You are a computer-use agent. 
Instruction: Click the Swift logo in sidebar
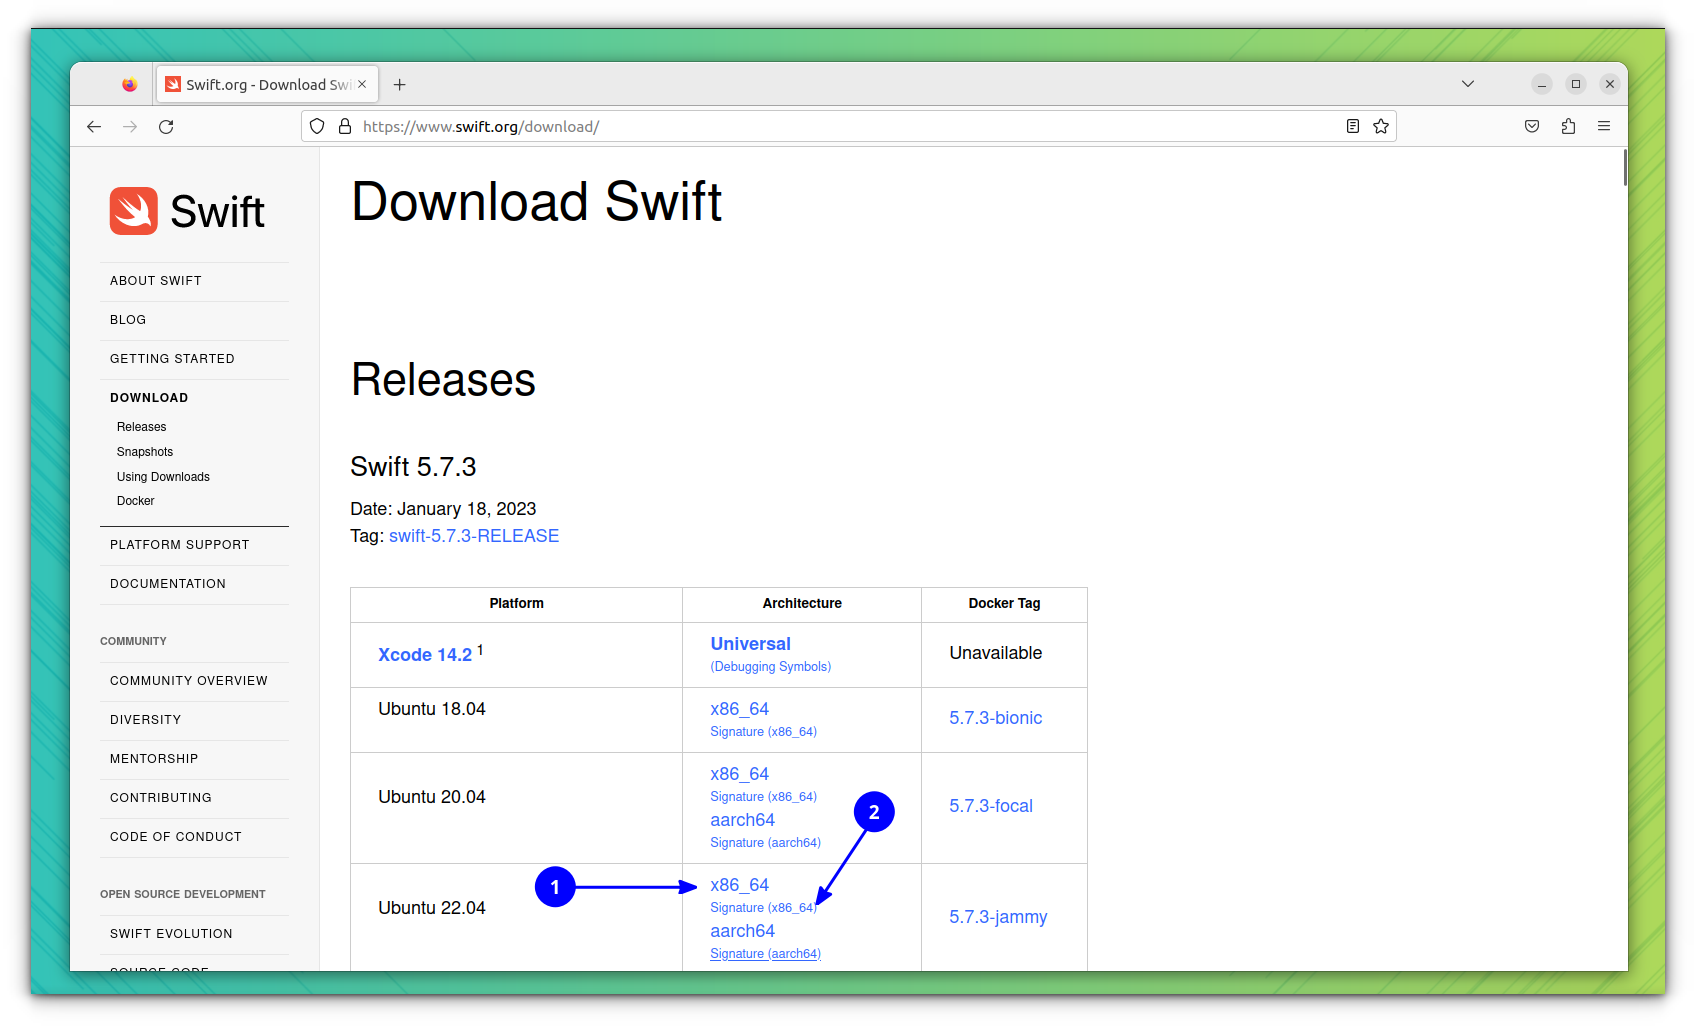point(187,211)
